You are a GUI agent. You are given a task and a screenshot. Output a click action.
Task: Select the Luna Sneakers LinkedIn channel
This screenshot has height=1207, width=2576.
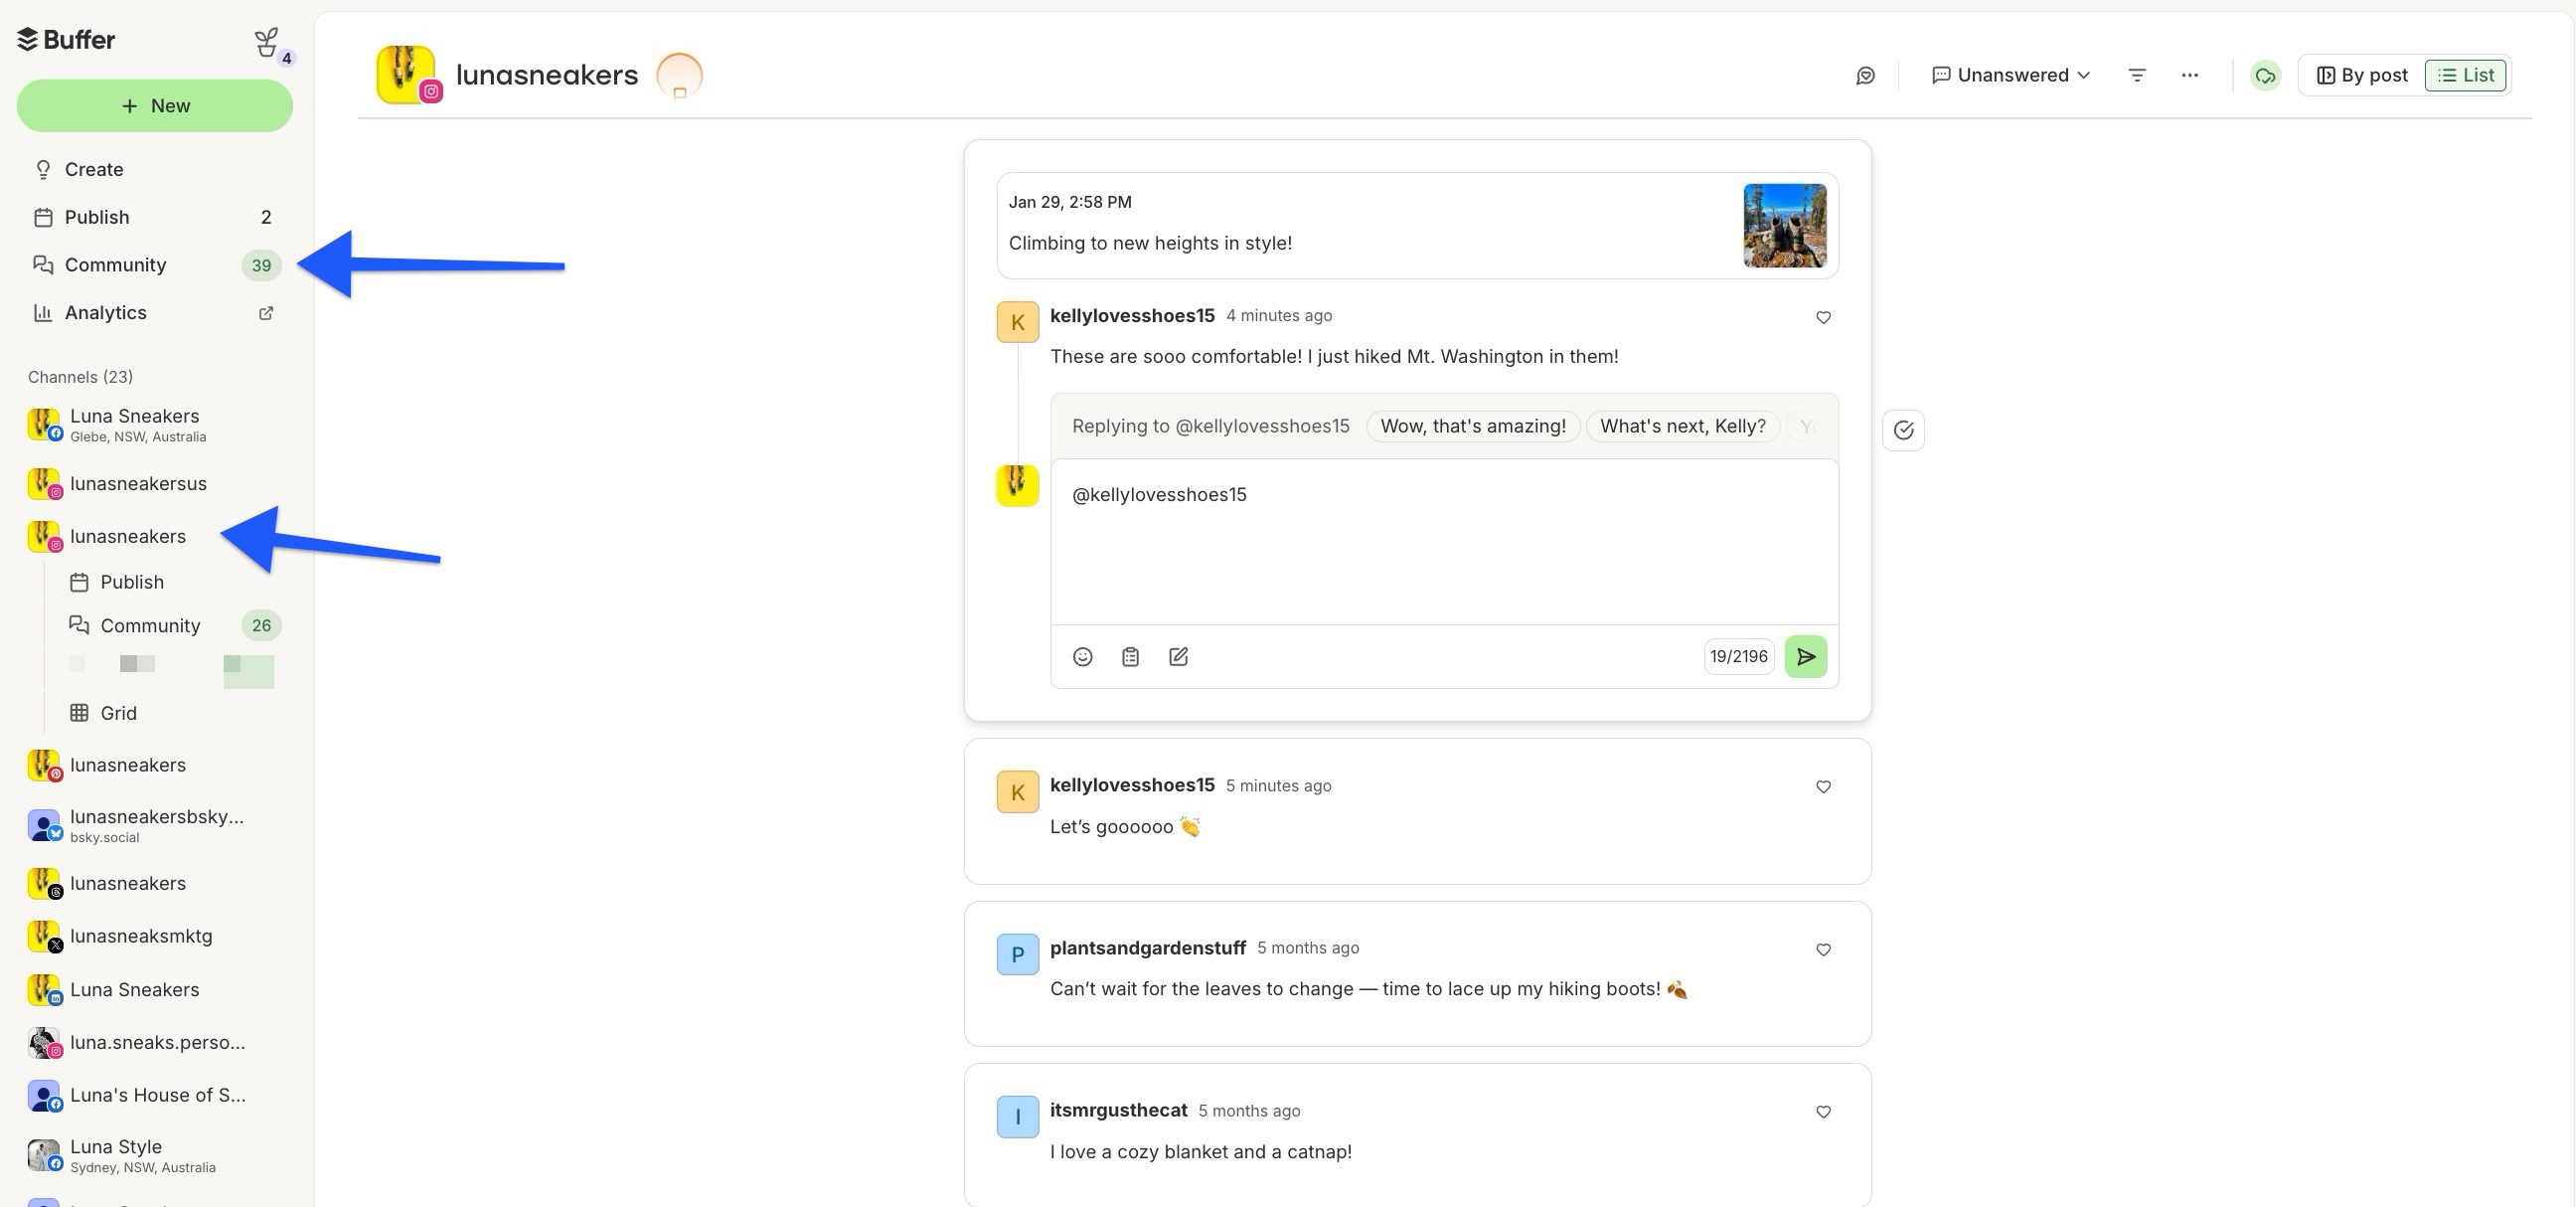click(x=155, y=990)
